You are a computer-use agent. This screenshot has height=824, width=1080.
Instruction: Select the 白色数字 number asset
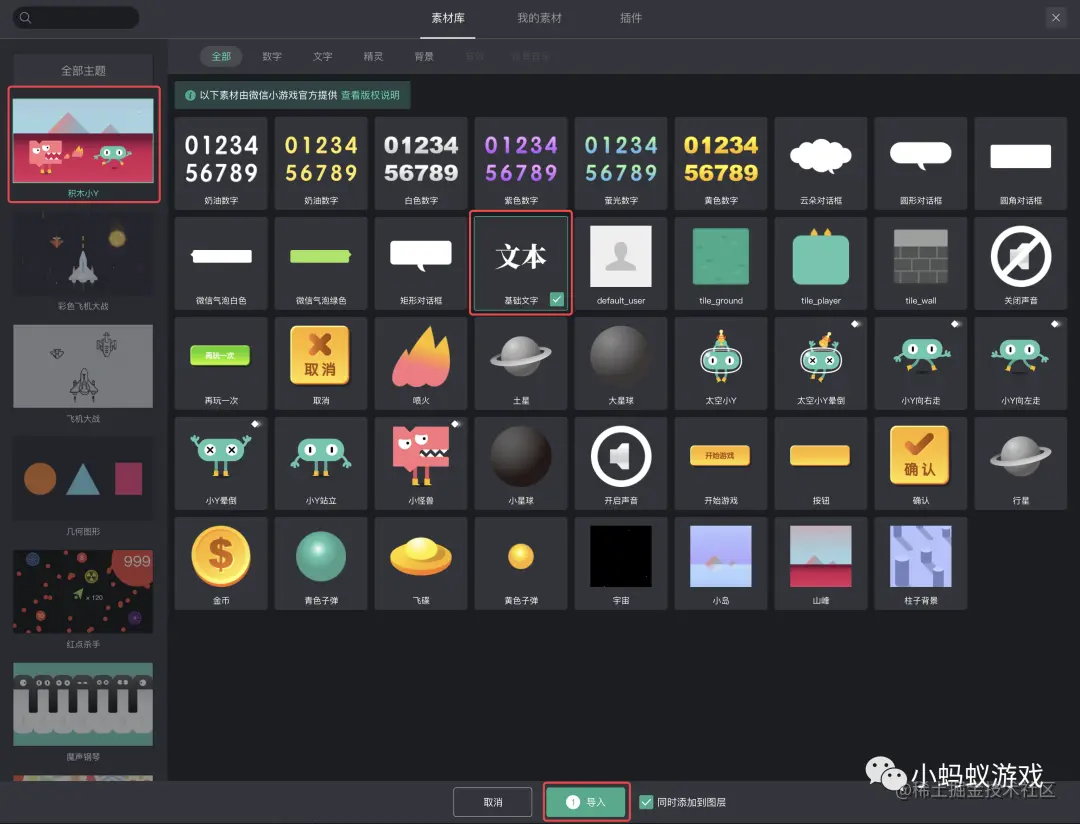point(421,163)
